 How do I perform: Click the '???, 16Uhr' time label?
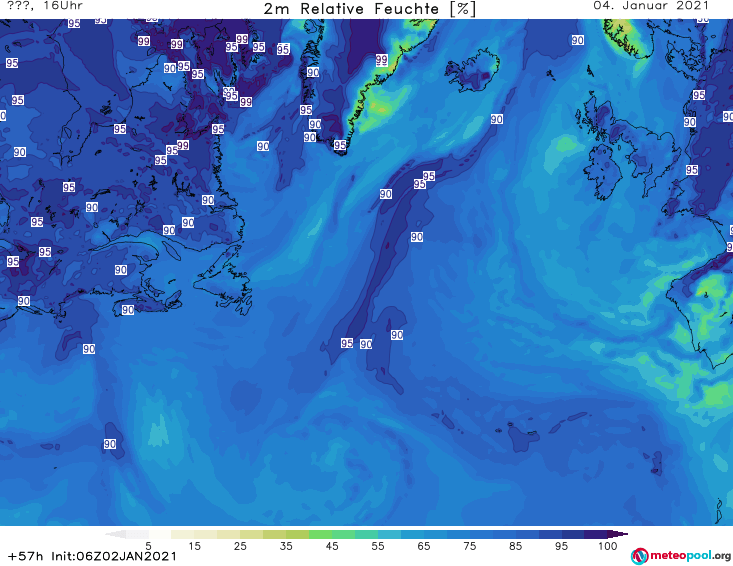tap(45, 6)
